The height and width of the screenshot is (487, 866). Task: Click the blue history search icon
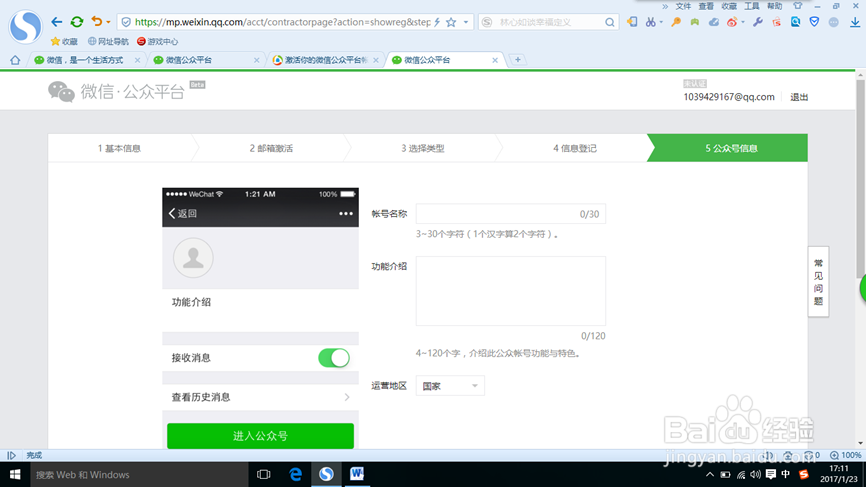[x=795, y=22]
